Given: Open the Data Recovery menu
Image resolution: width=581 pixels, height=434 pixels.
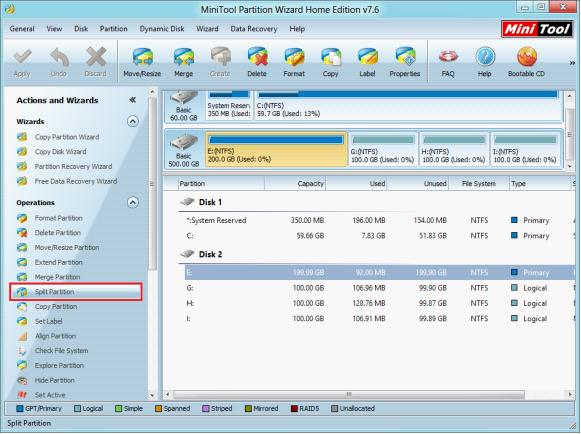Looking at the screenshot, I should tap(254, 29).
